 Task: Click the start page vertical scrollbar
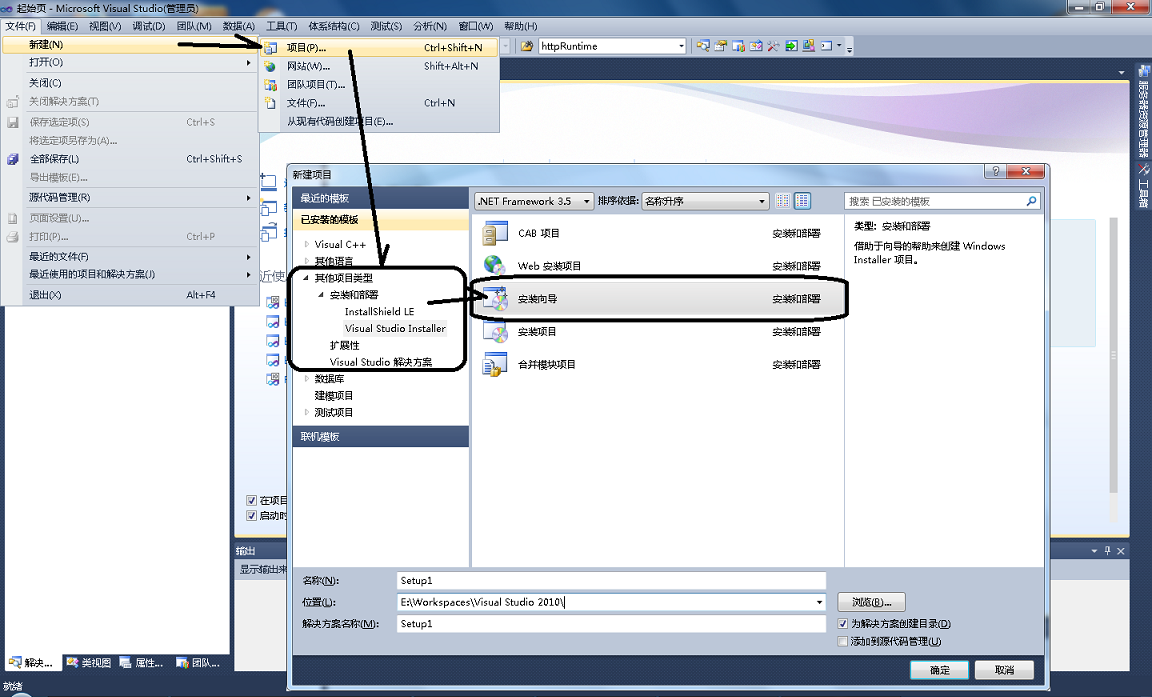[1114, 355]
